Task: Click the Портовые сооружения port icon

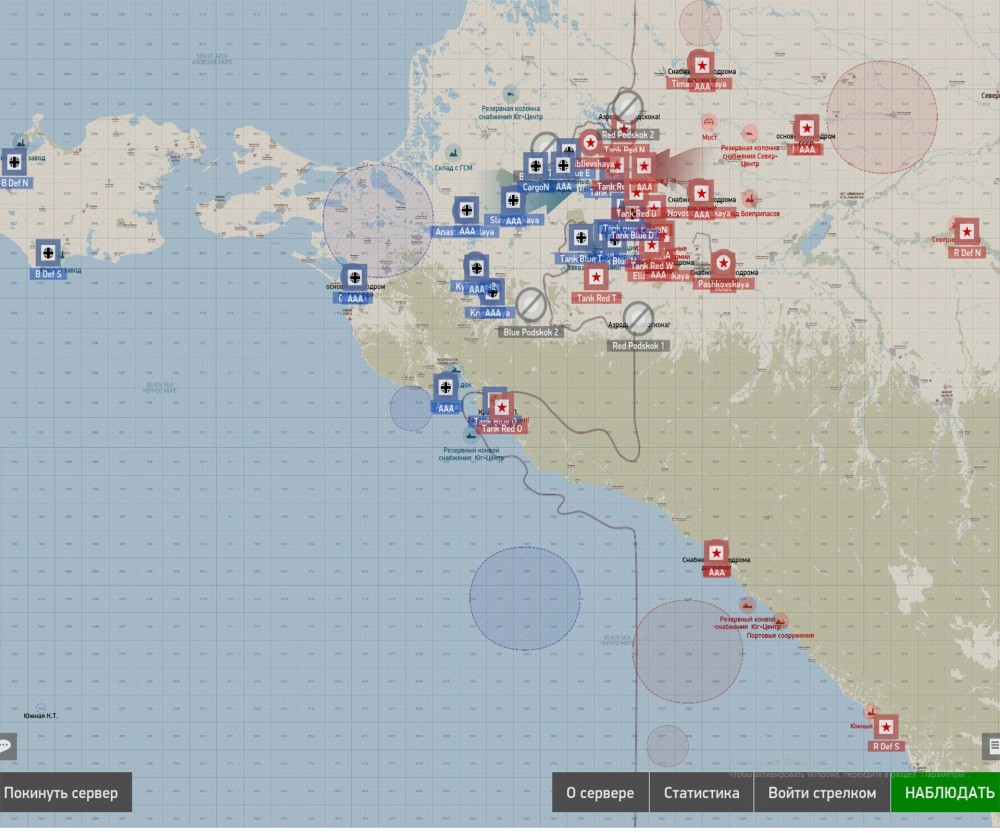Action: [x=780, y=621]
